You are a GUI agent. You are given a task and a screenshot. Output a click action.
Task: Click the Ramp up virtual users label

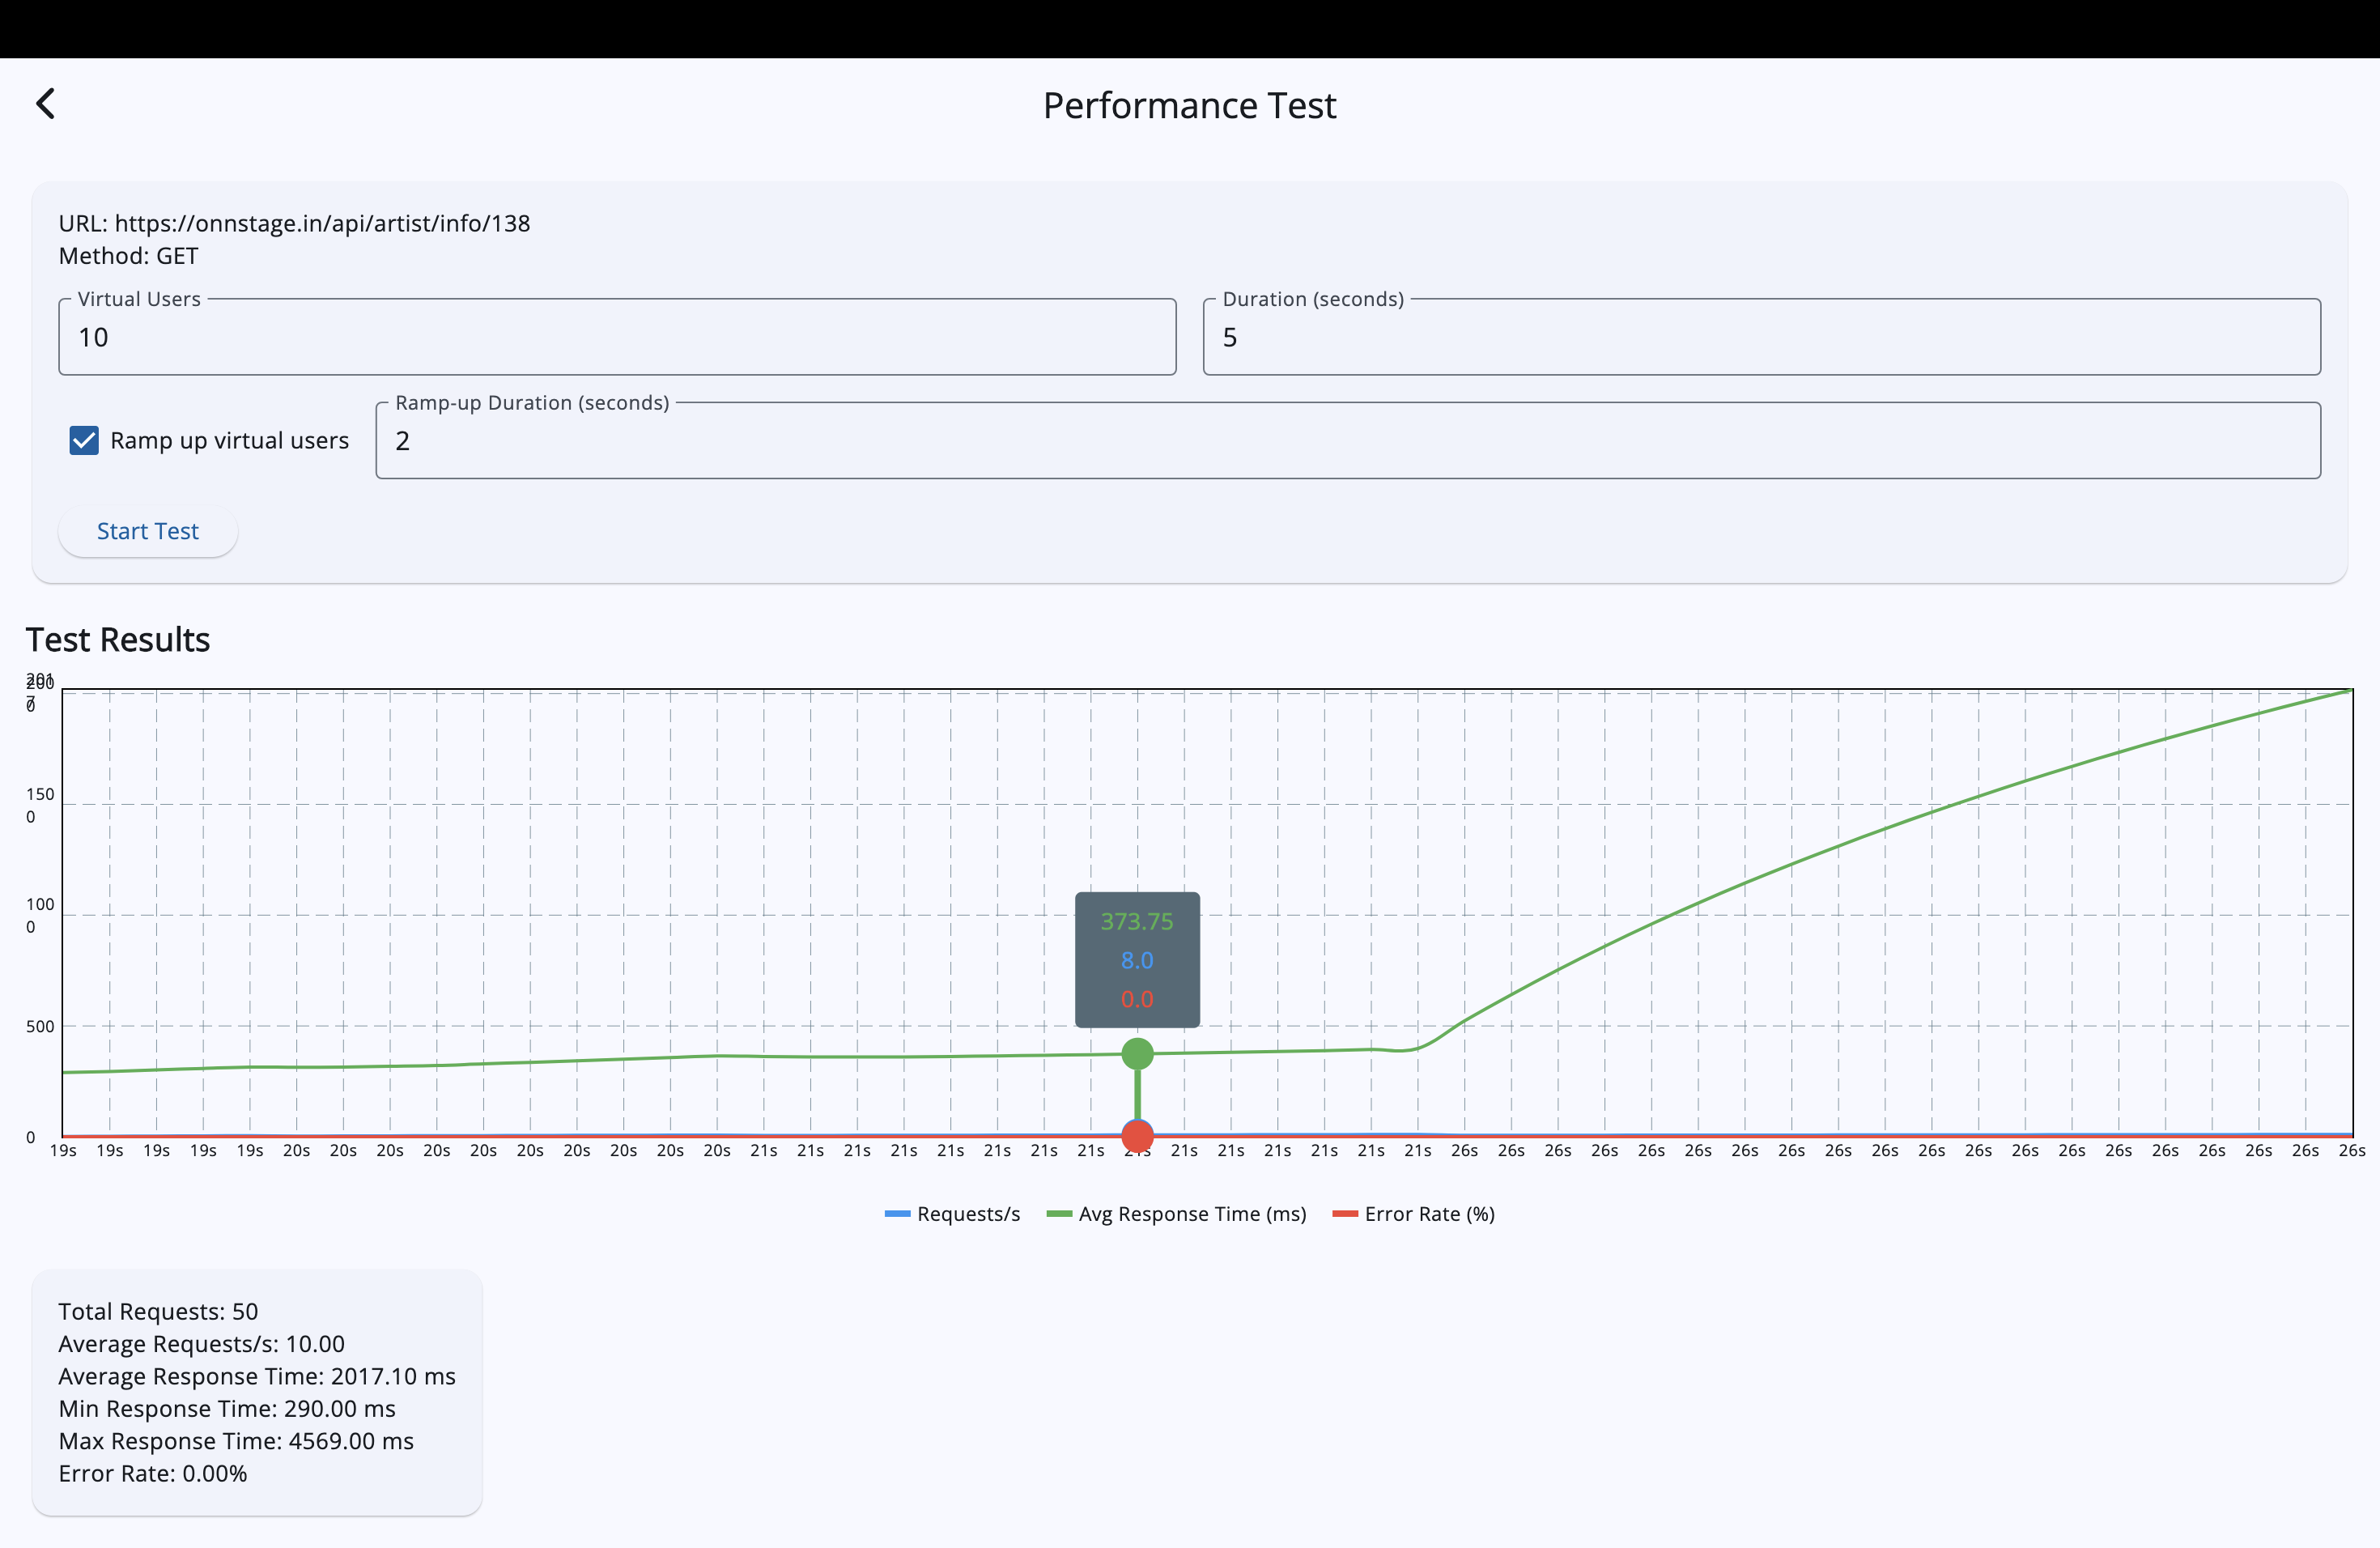(229, 441)
